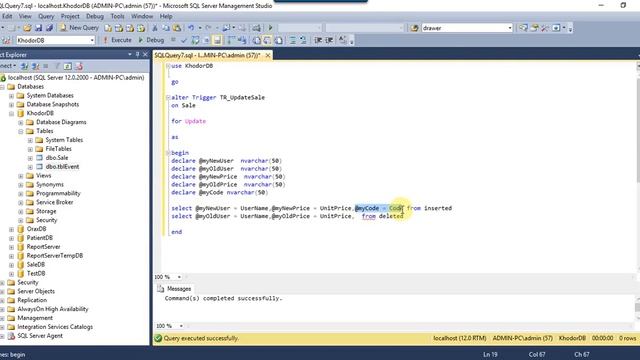640x360 pixels.
Task: Toggle Results to Text button
Action: click(256, 40)
